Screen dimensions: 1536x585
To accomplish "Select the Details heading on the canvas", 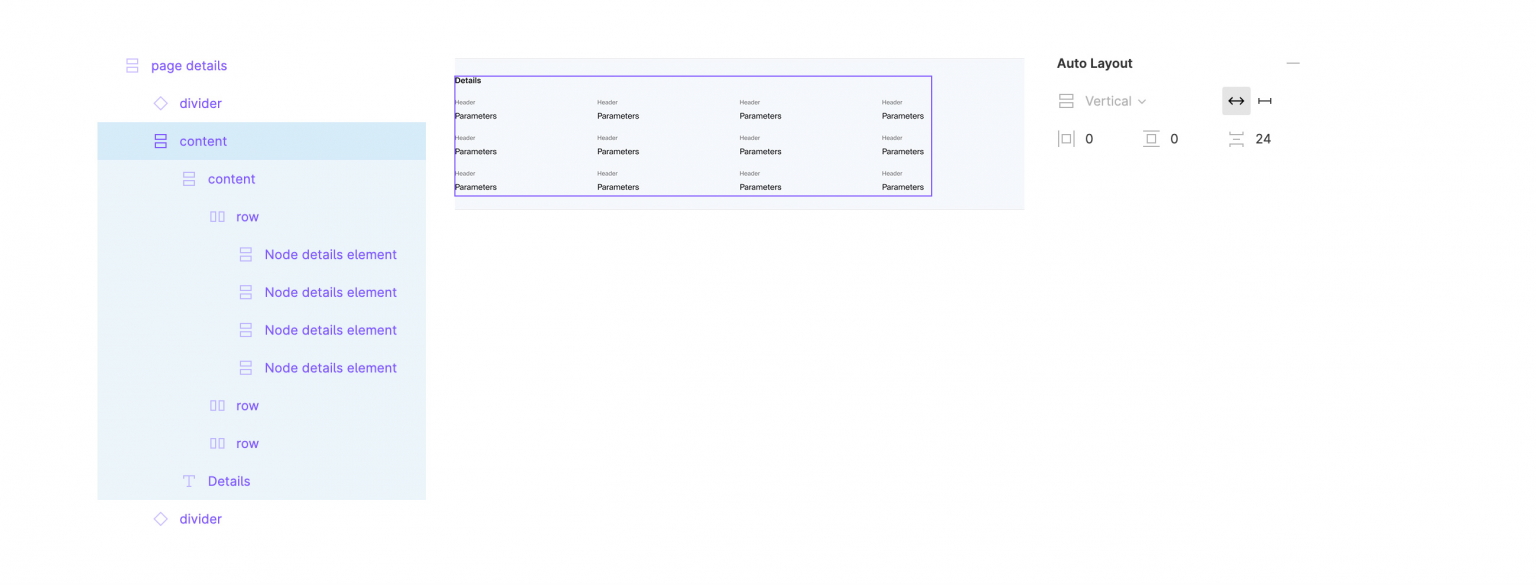I will click(468, 80).
